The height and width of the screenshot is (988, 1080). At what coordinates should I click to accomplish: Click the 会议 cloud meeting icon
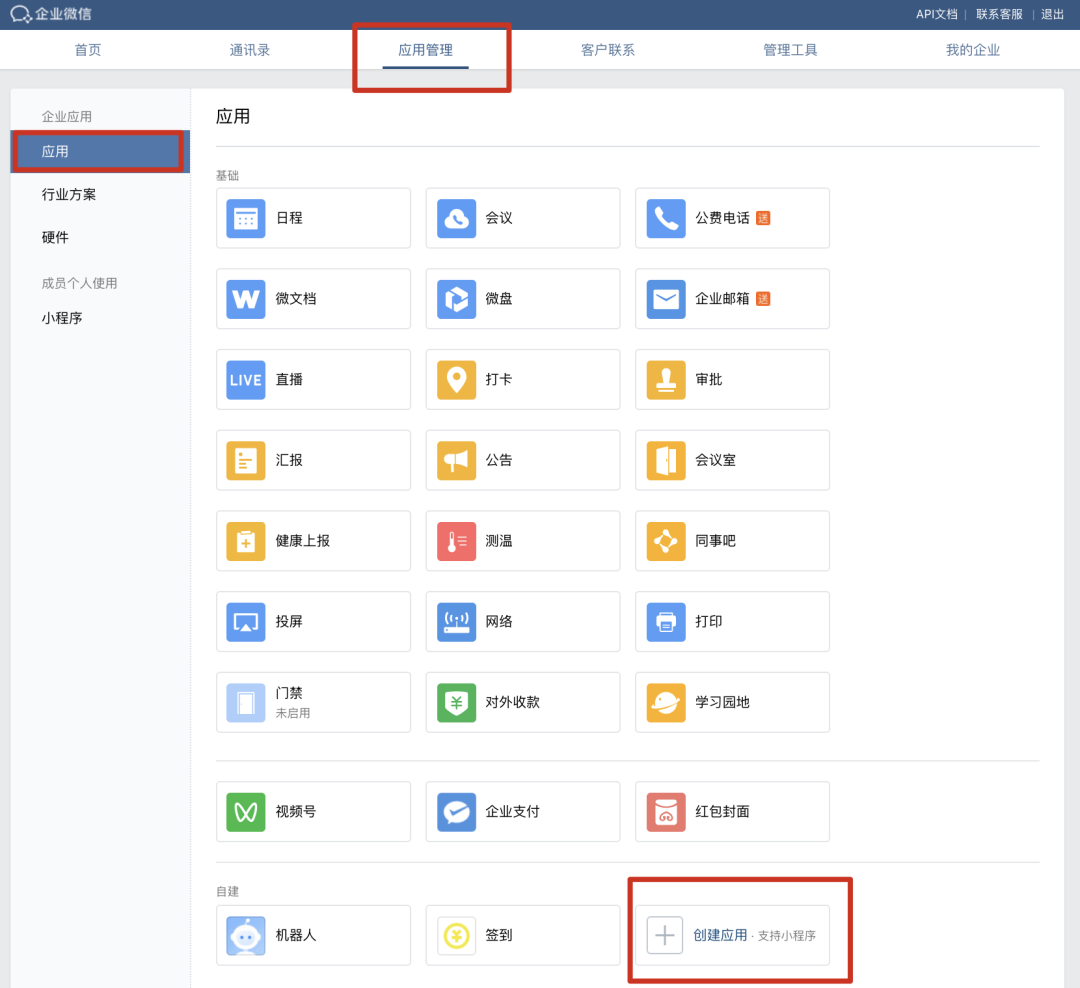456,218
